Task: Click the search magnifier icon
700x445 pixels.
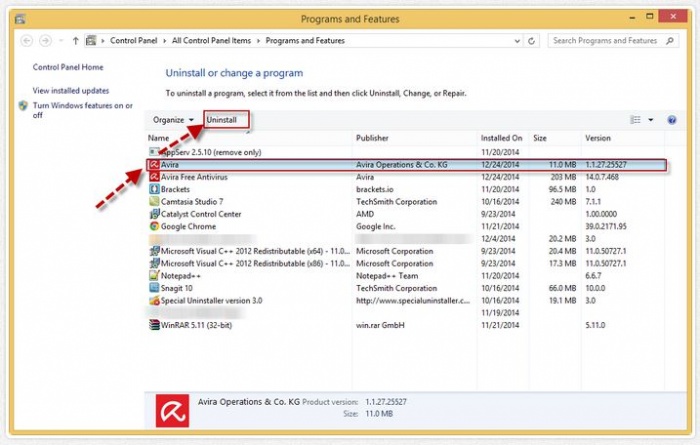Action: [670, 41]
